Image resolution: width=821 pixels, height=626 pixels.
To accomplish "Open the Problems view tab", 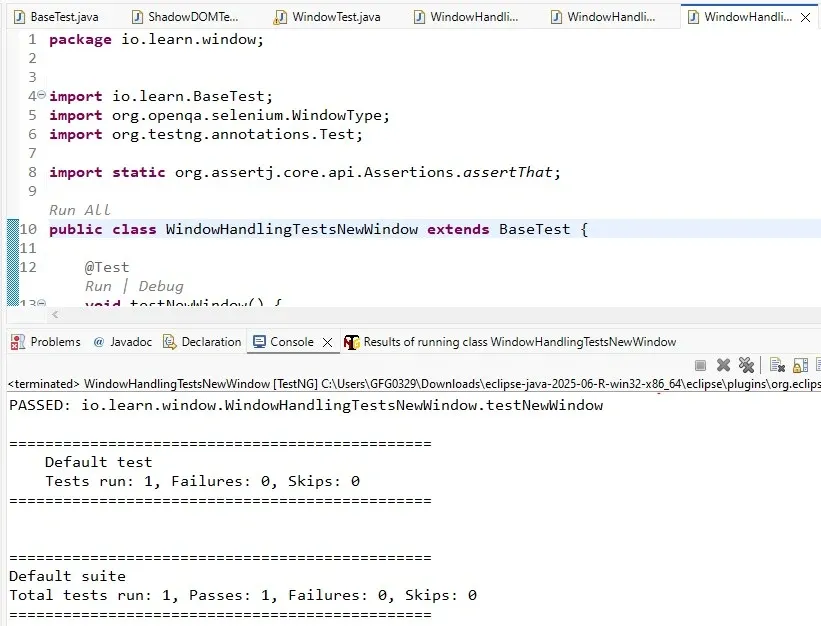I will pyautogui.click(x=46, y=342).
